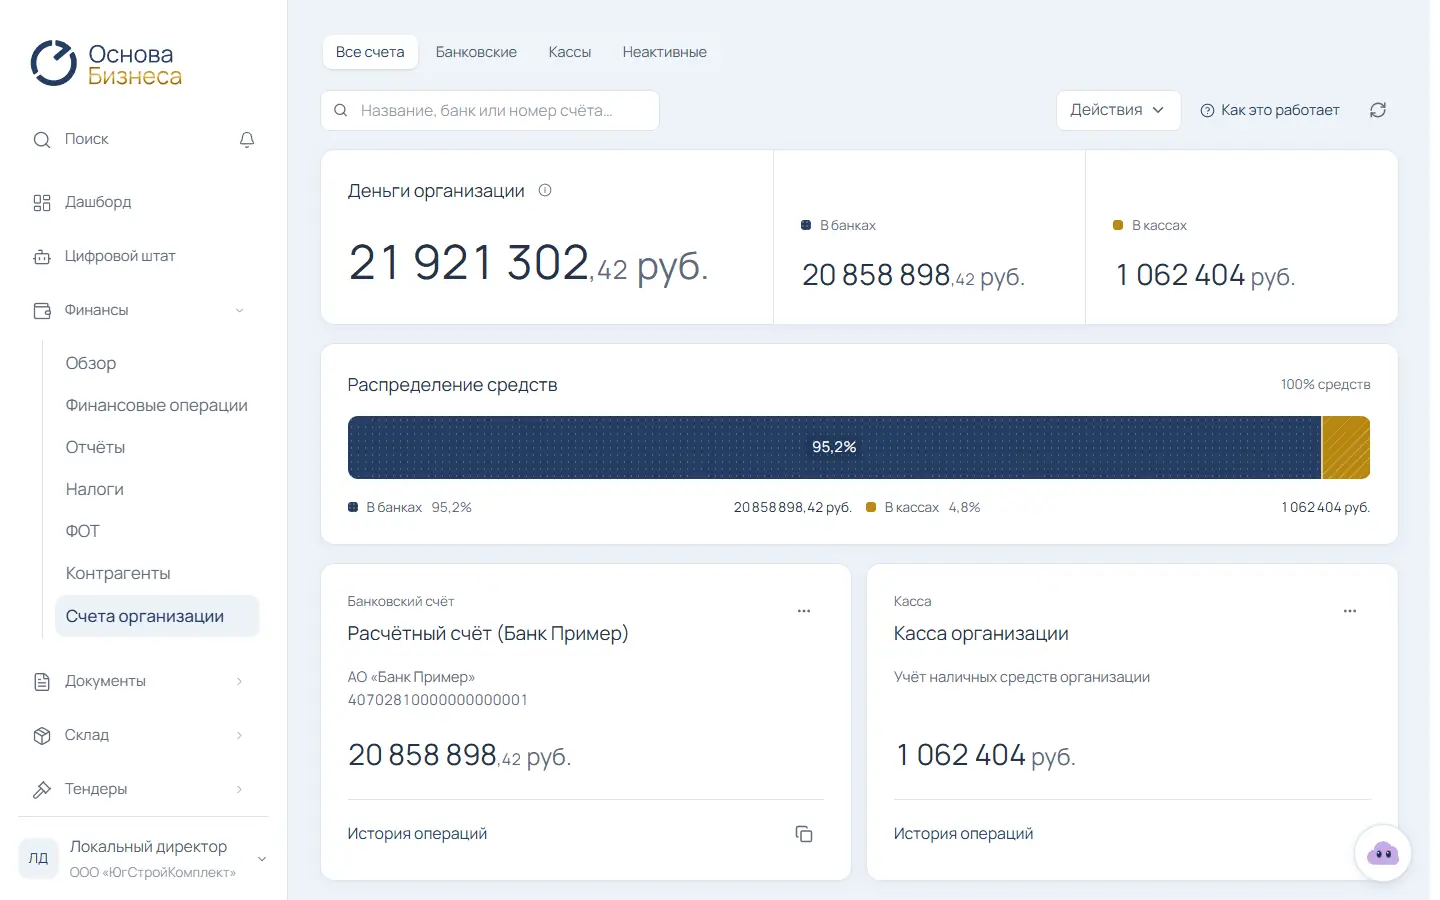Screen dimensions: 1440x900
Task: Switch to the Кассы tab
Action: 570,52
